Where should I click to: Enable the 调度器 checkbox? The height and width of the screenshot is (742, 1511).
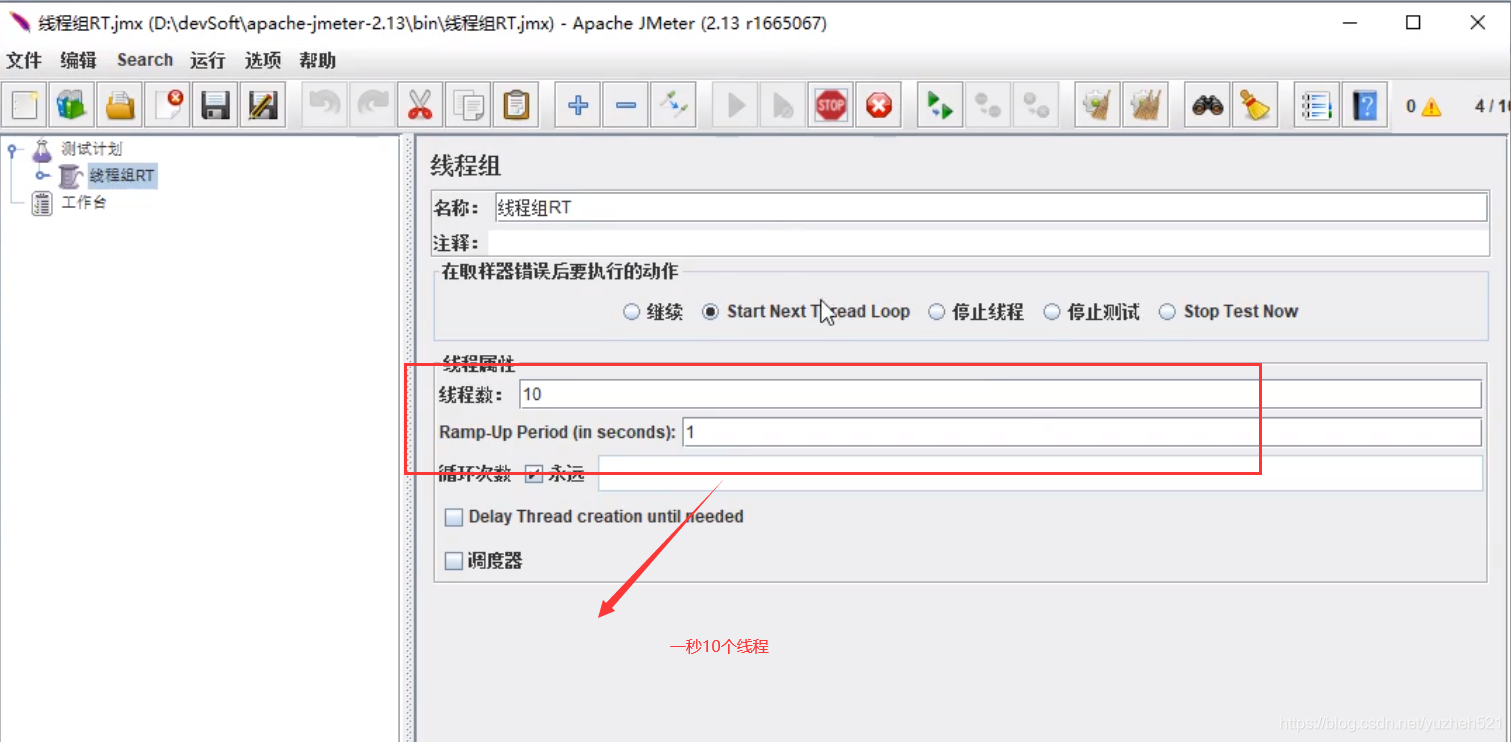[454, 561]
